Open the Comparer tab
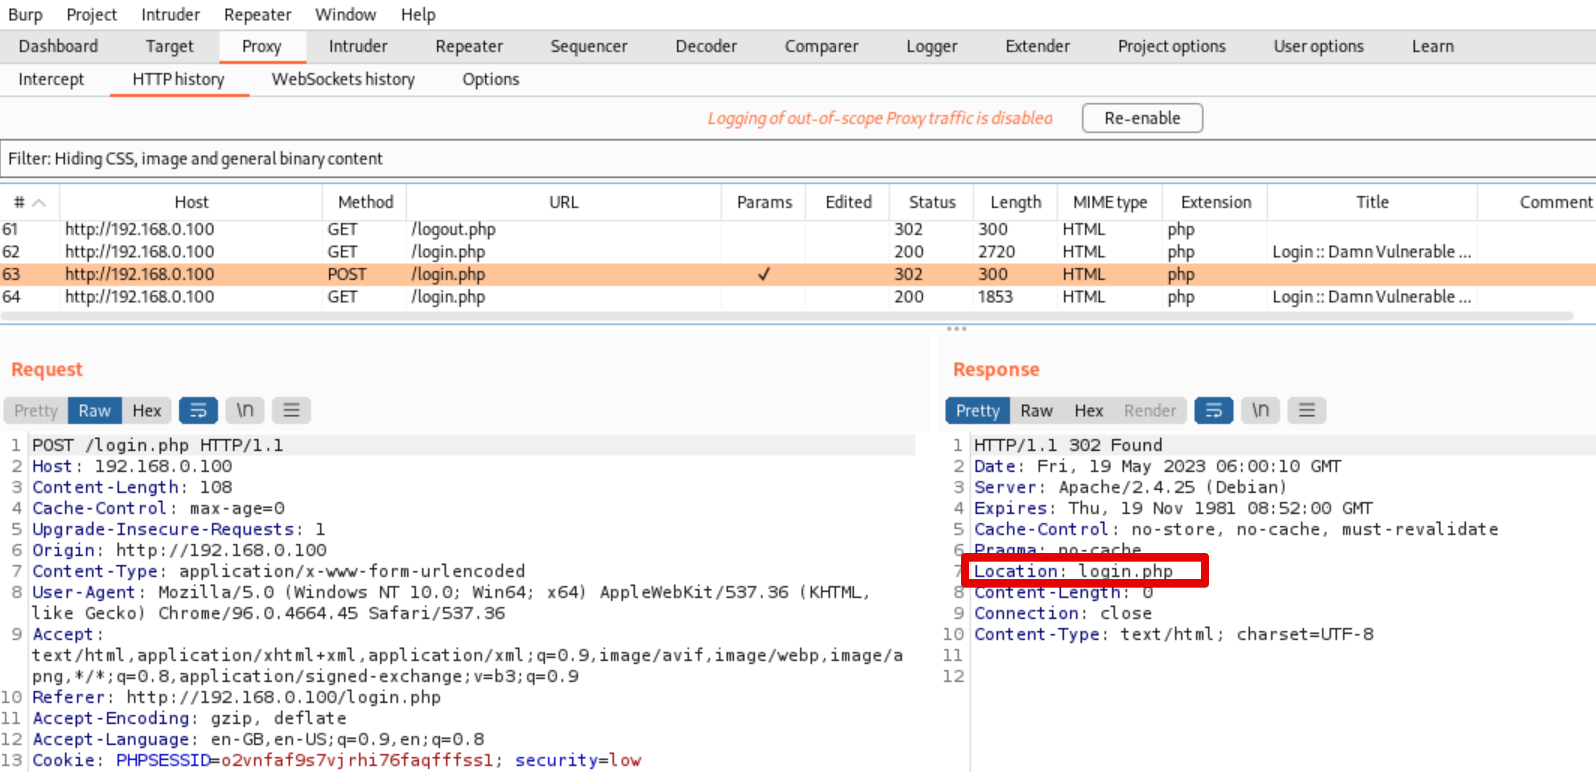This screenshot has width=1596, height=772. click(x=821, y=46)
